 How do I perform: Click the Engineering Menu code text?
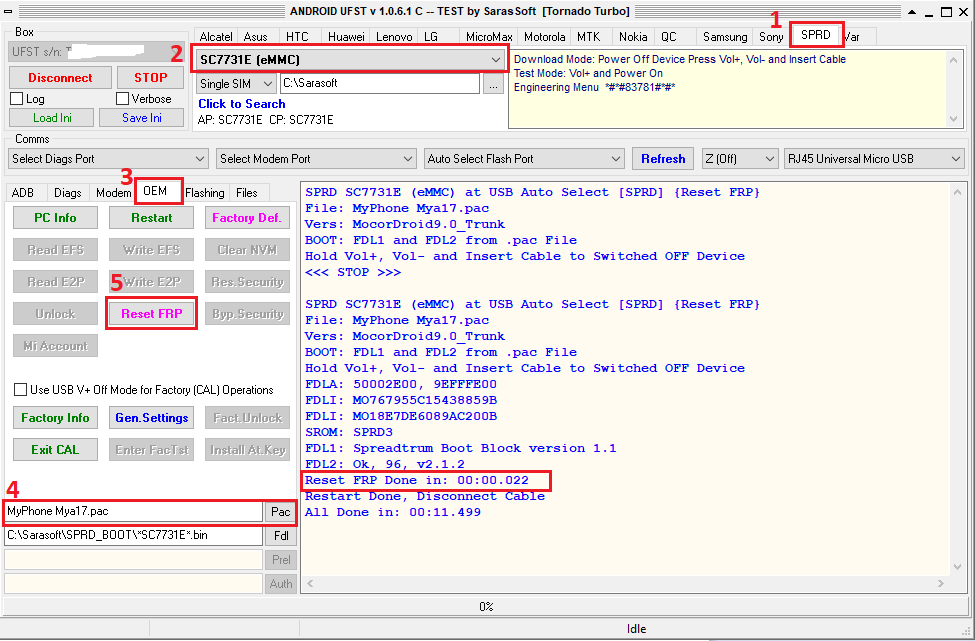point(594,88)
